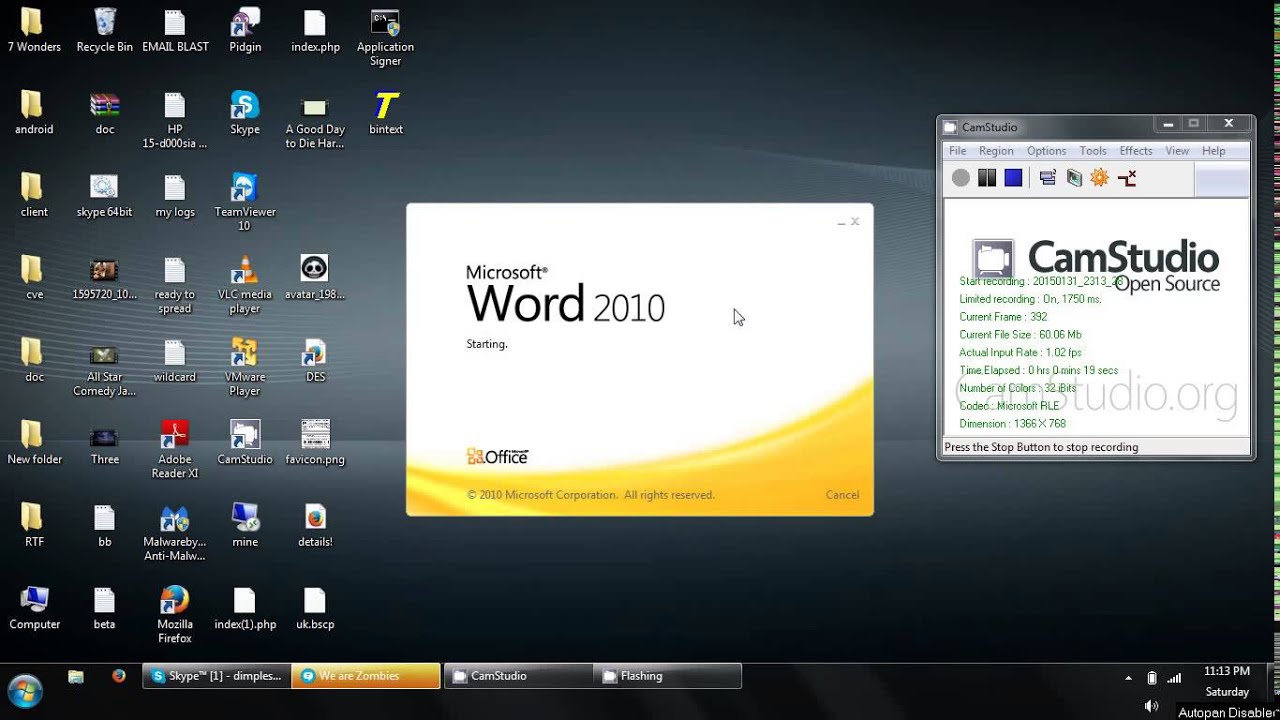Switch to the We are Zombies taskbar item
Image resolution: width=1280 pixels, height=720 pixels.
click(366, 676)
